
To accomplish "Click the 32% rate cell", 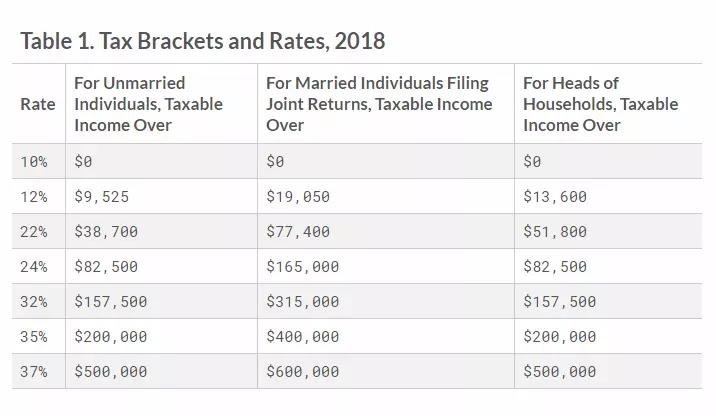I will (34, 302).
